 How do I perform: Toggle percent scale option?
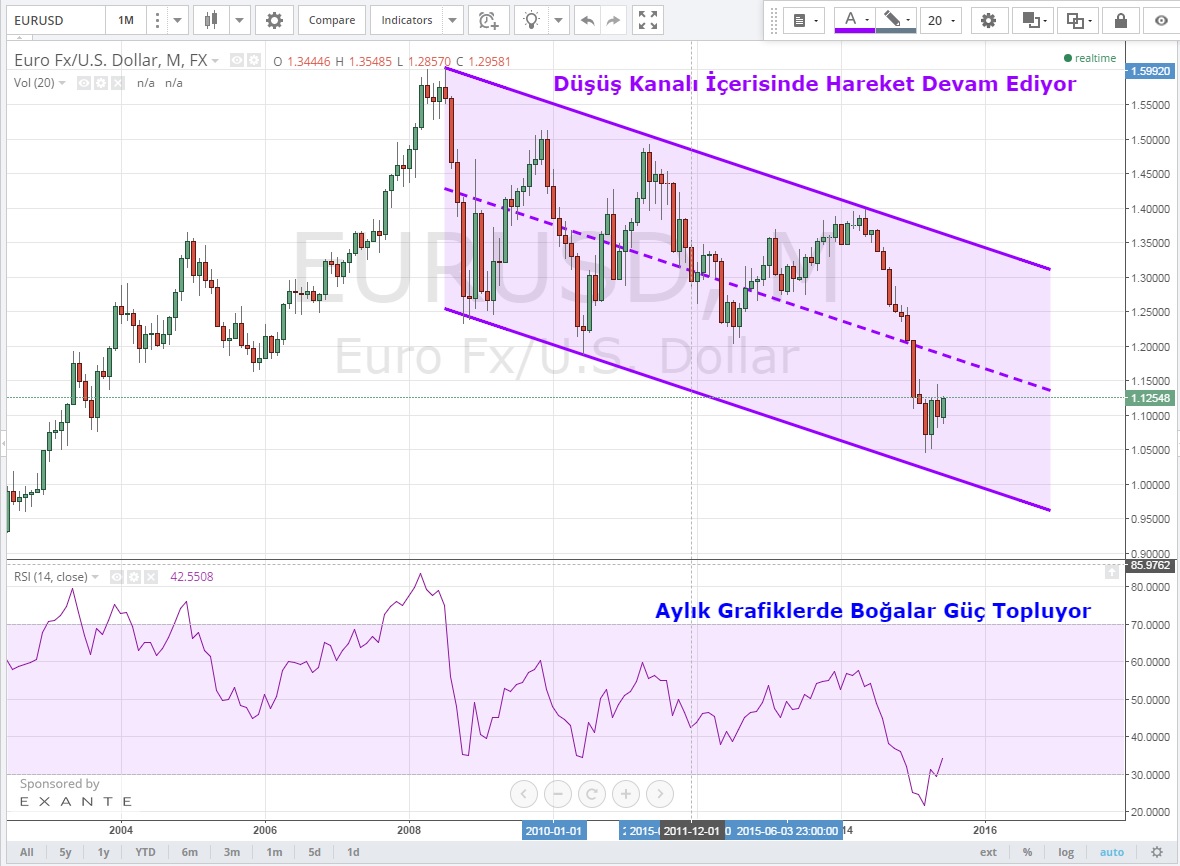pos(1027,852)
